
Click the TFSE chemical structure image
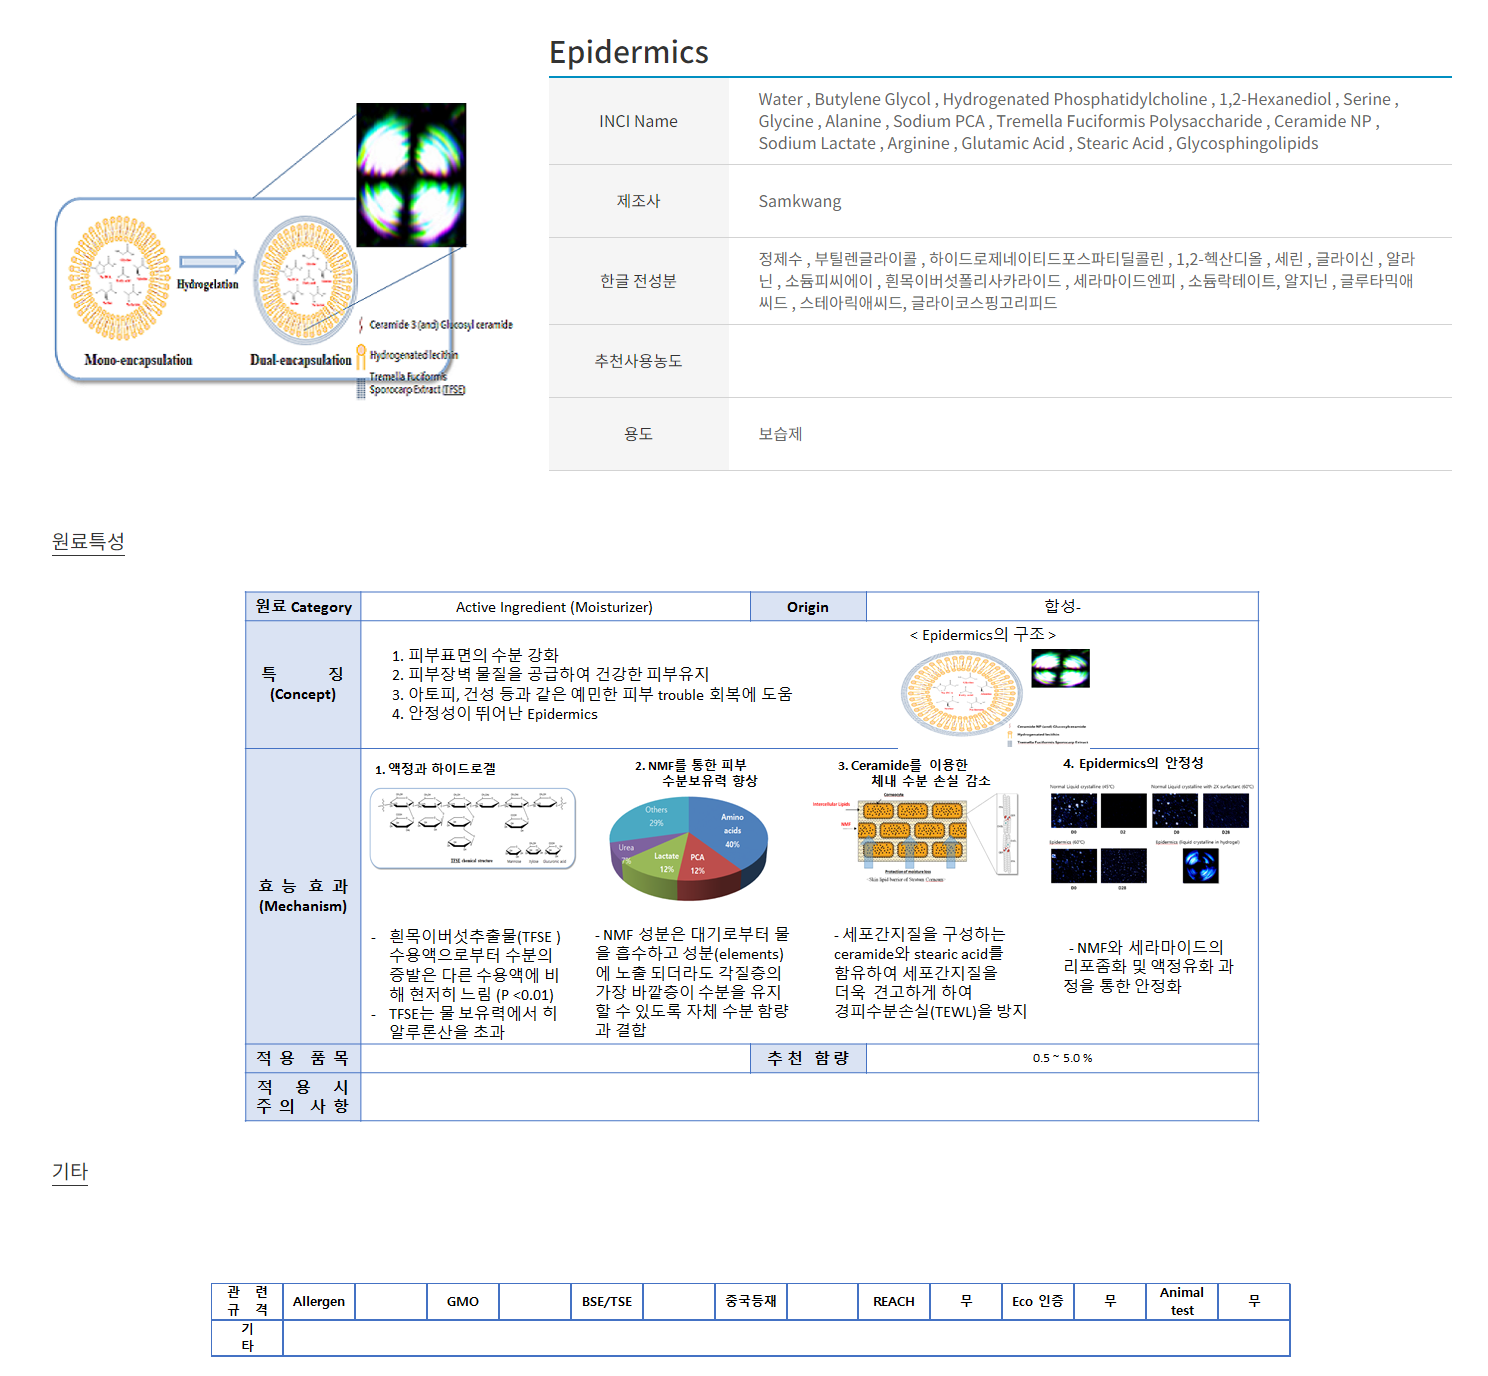473,828
